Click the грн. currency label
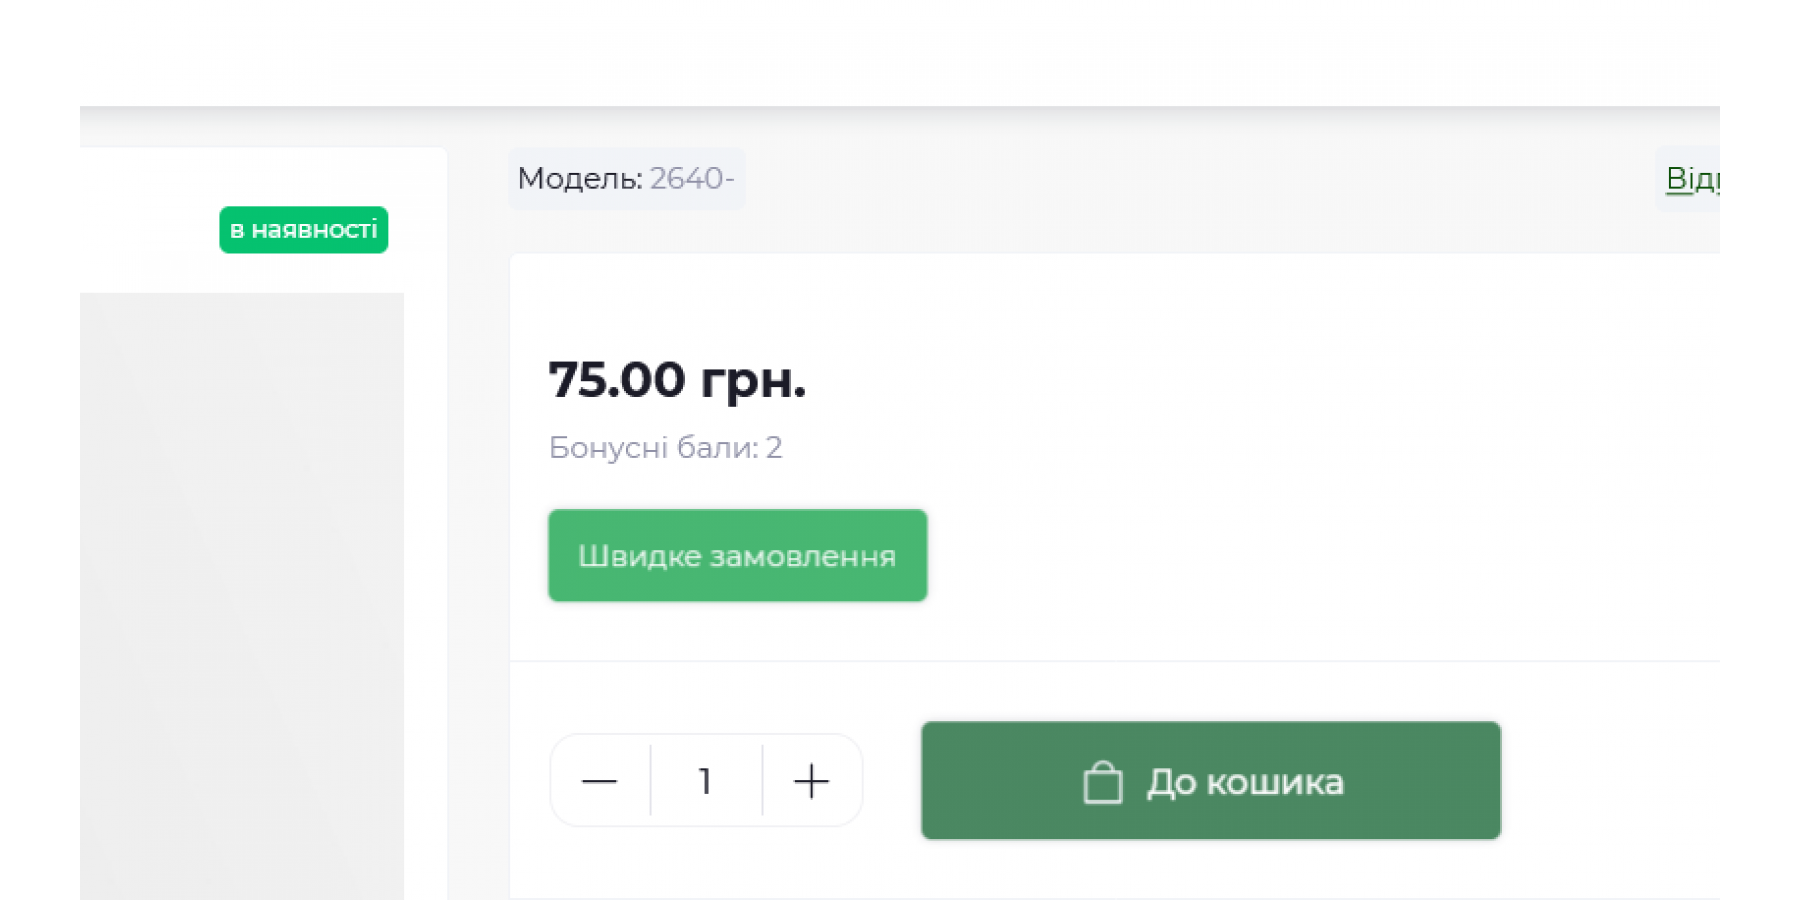The width and height of the screenshot is (1800, 900). coord(753,380)
